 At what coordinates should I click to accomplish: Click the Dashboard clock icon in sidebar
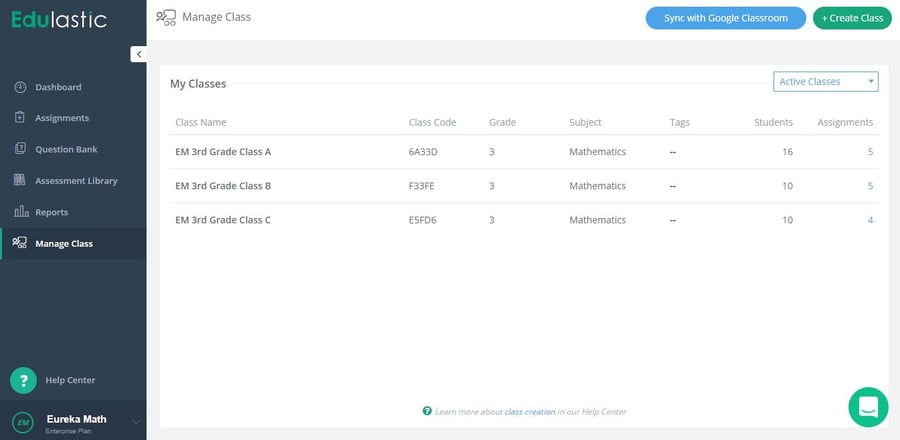pos(20,87)
